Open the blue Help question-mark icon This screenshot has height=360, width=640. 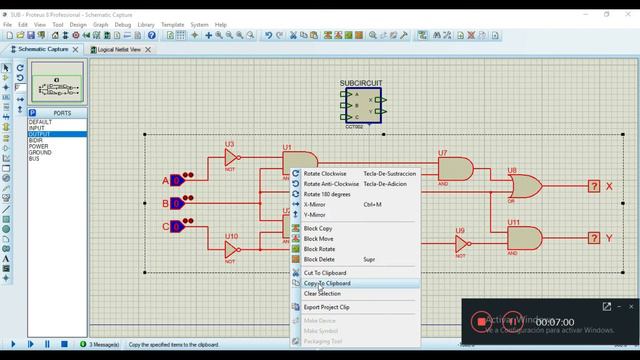click(152, 36)
